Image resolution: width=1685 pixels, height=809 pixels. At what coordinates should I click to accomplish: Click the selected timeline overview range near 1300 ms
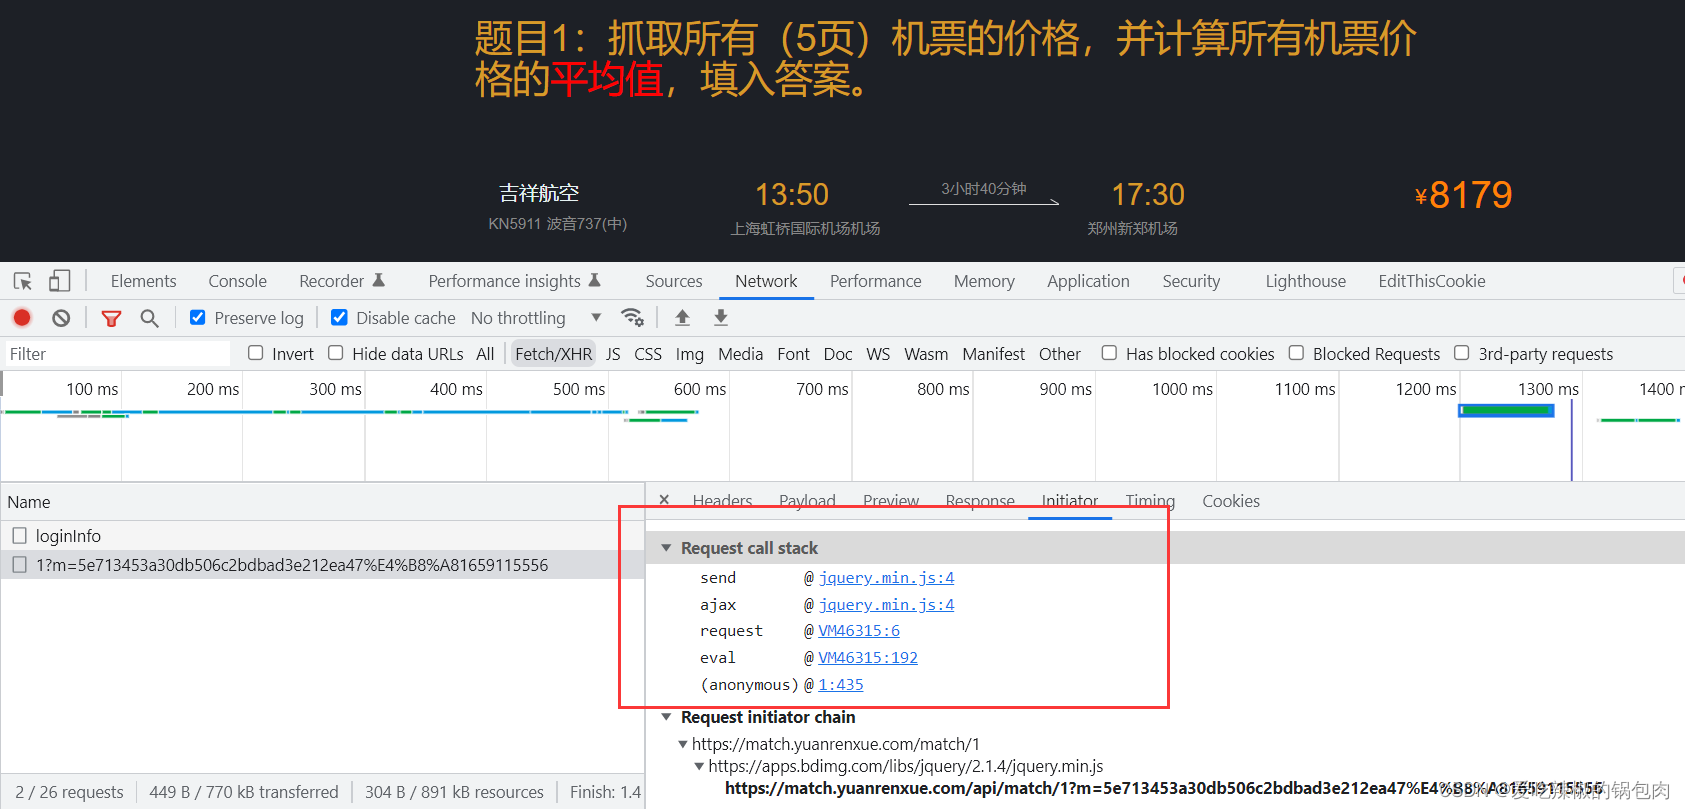1506,410
